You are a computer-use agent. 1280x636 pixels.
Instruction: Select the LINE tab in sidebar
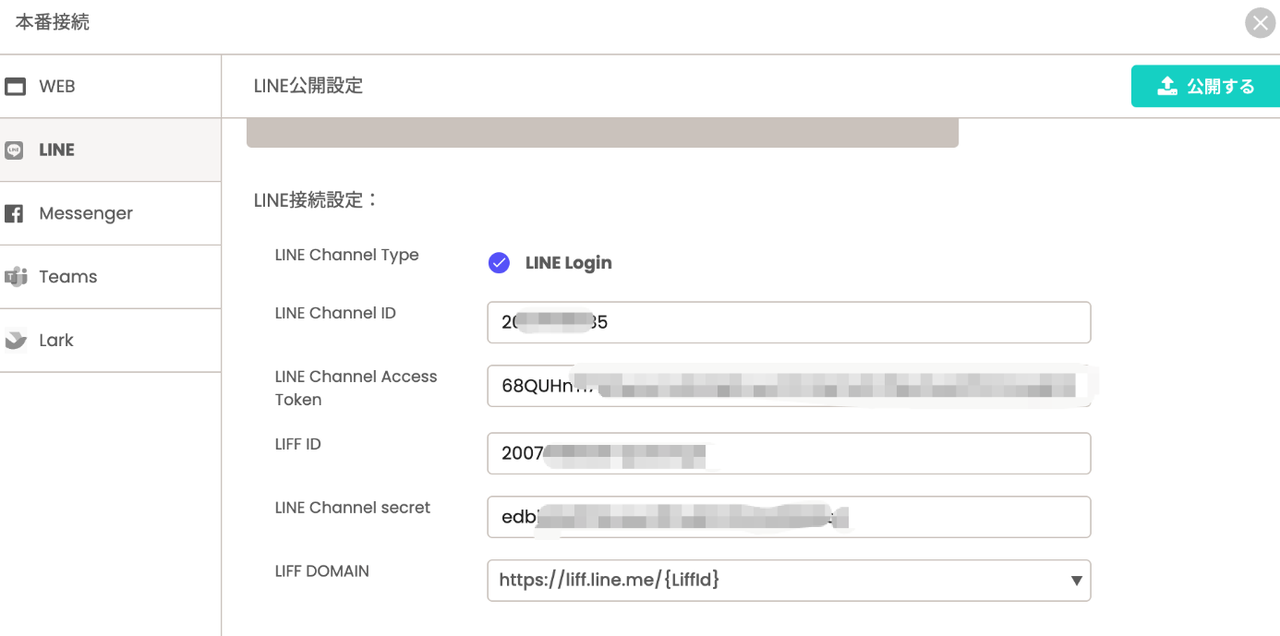pos(57,150)
